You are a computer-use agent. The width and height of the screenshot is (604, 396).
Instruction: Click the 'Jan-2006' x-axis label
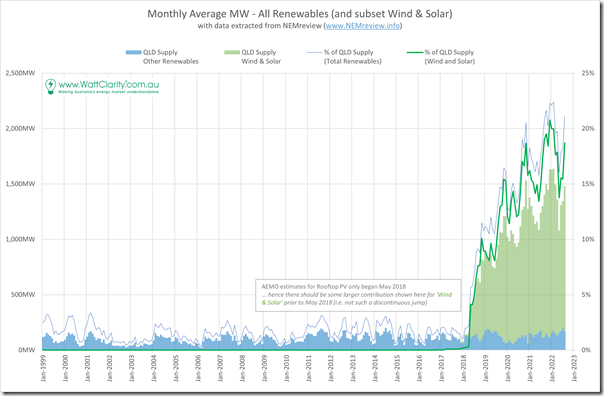198,368
